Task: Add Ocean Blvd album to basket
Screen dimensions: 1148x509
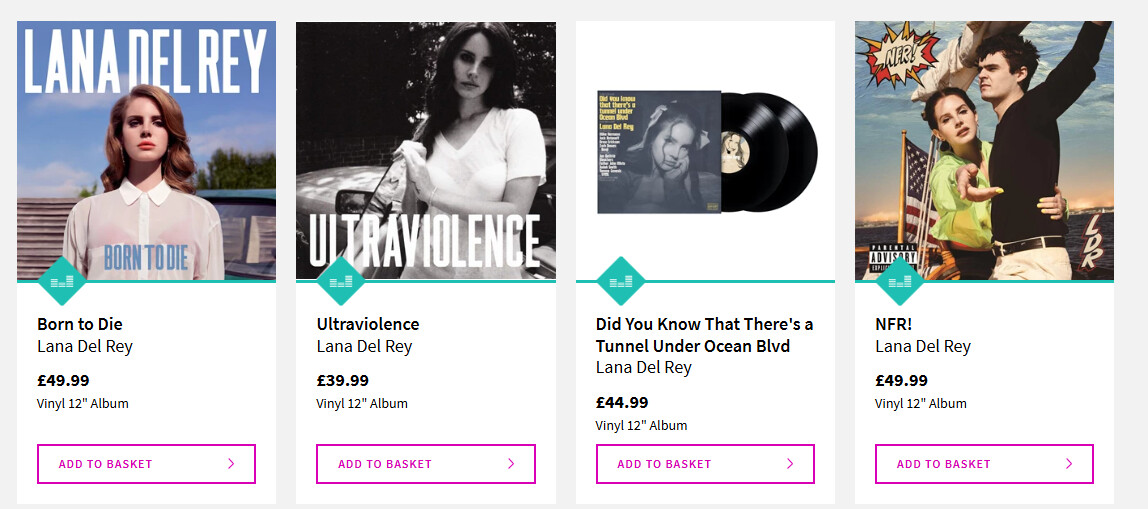Action: click(x=704, y=464)
